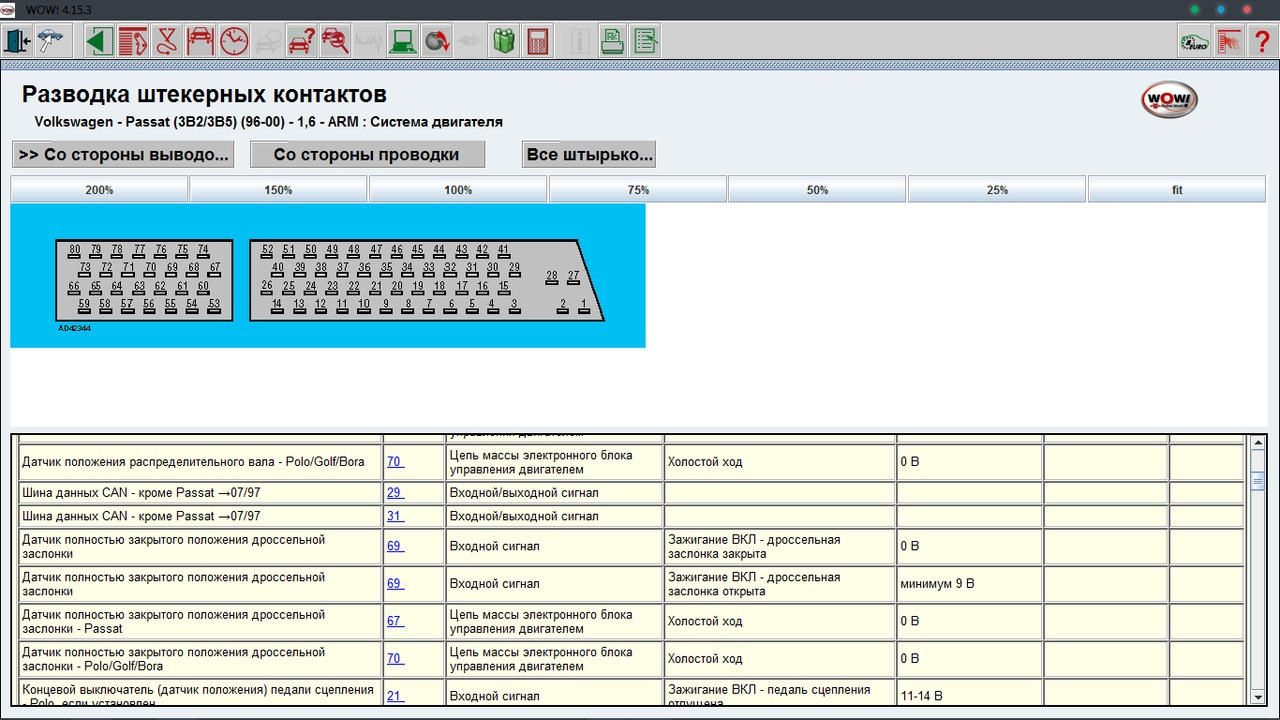Click the 'дроссельная заслонка закрыта' condition cell
This screenshot has width=1280, height=720.
pos(779,546)
